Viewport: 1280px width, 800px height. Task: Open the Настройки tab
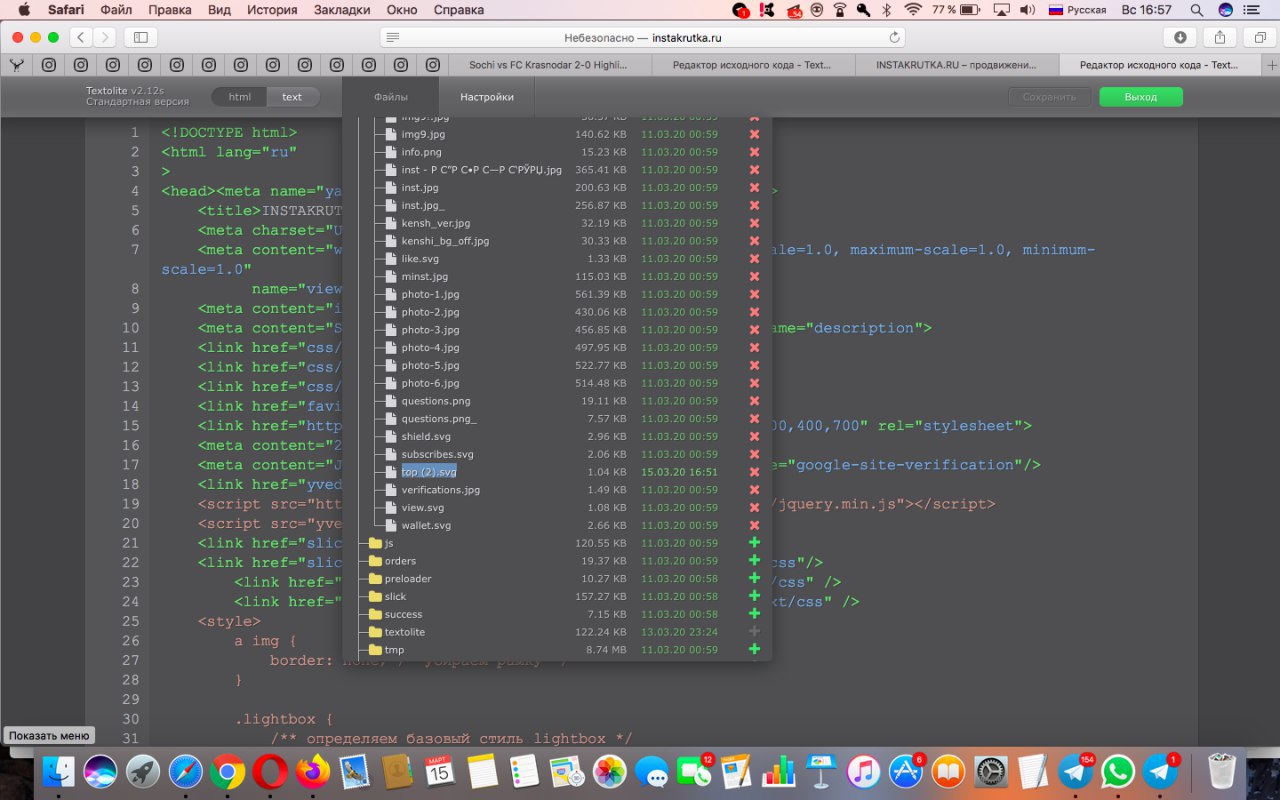(487, 97)
